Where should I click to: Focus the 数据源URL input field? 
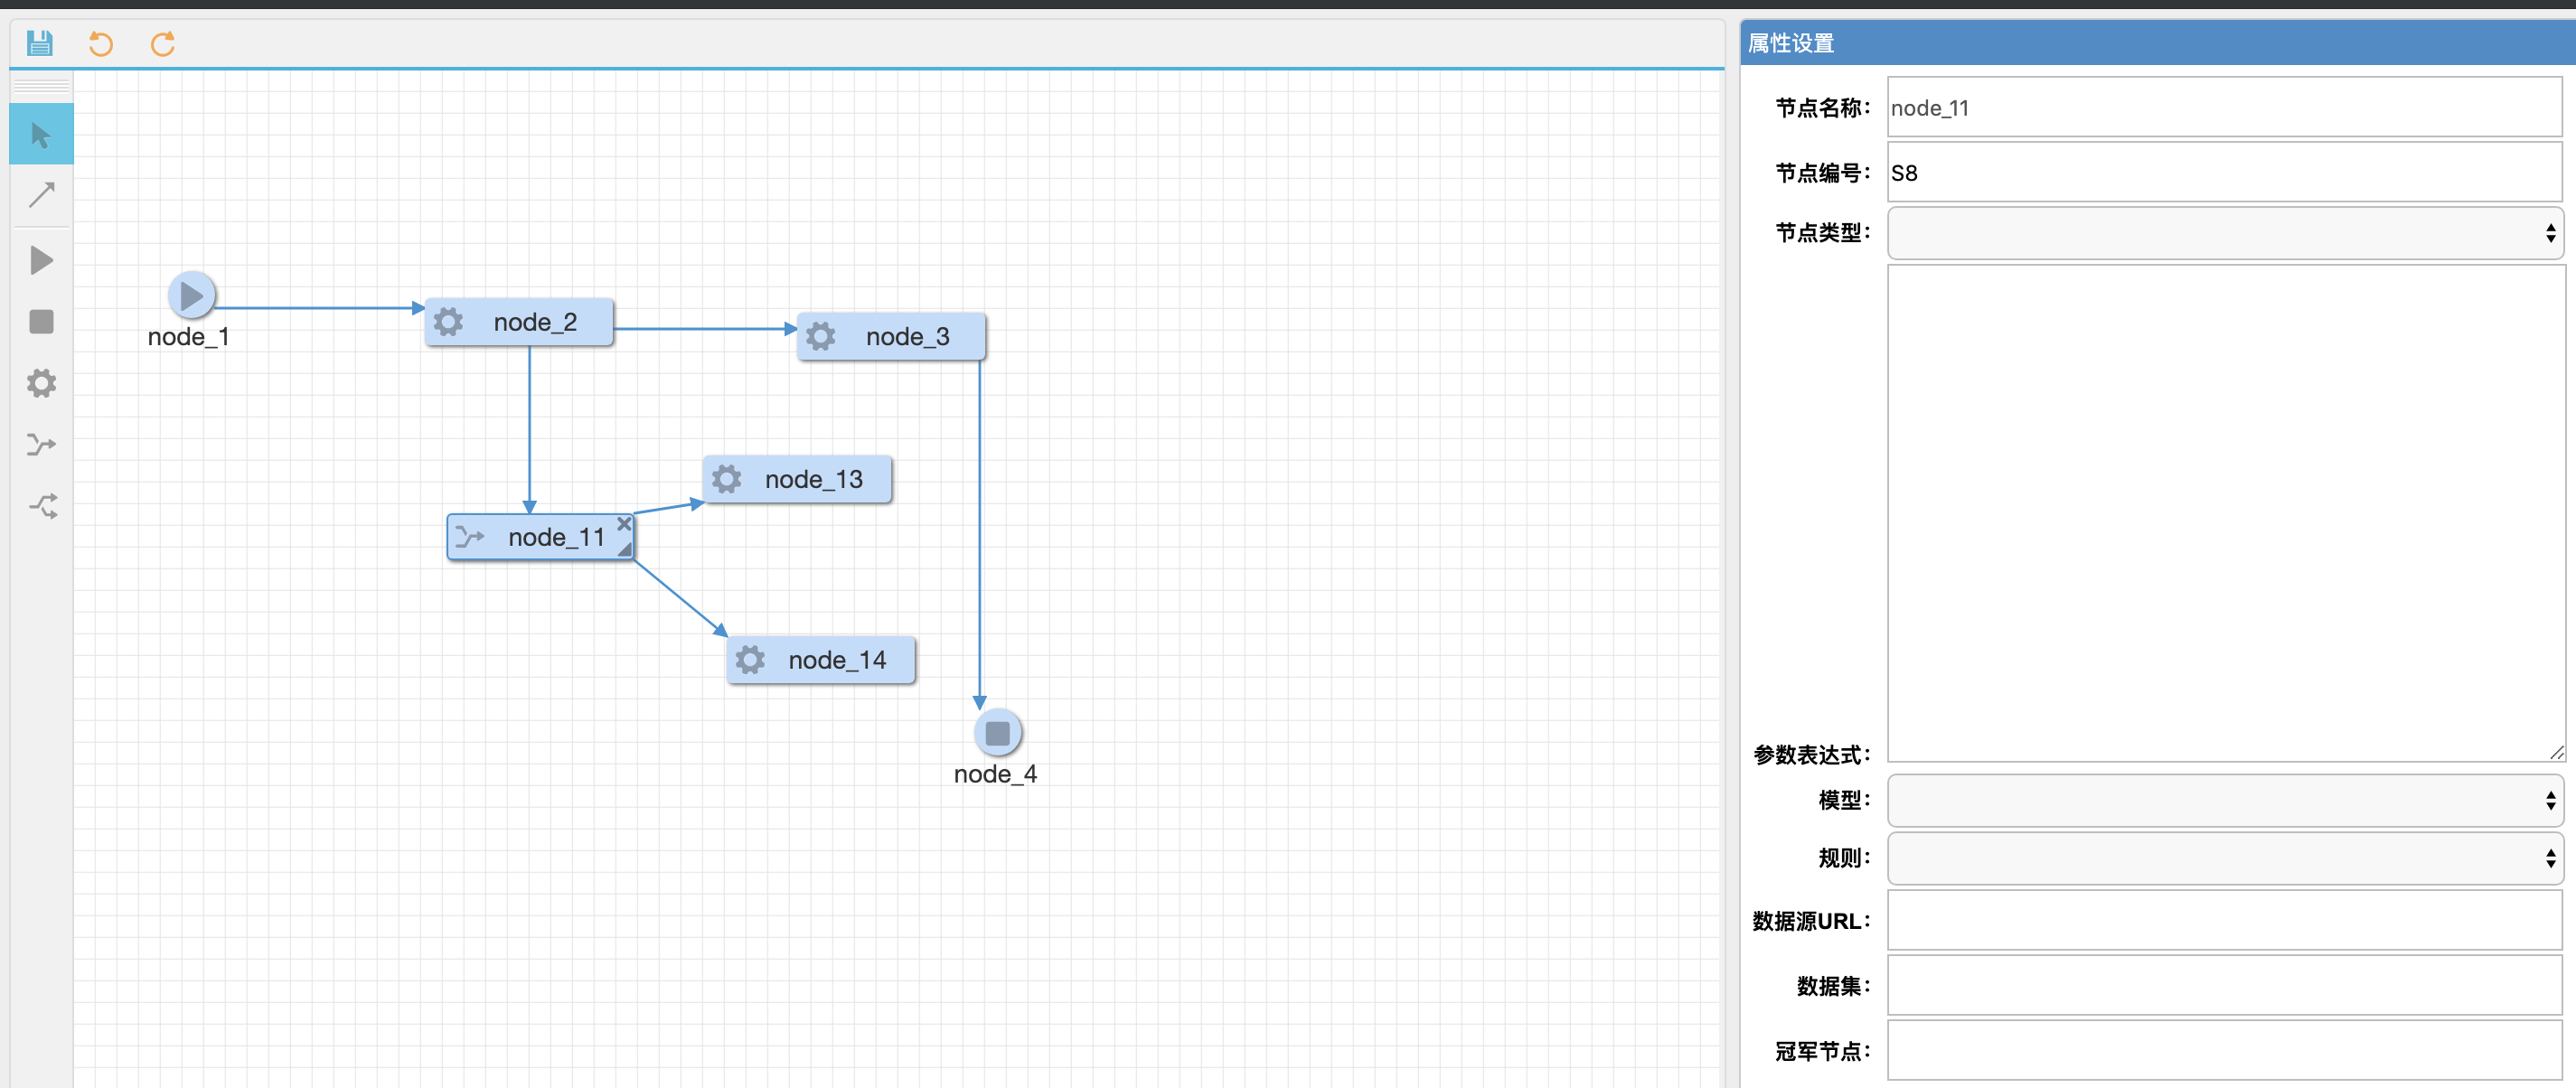click(2224, 921)
